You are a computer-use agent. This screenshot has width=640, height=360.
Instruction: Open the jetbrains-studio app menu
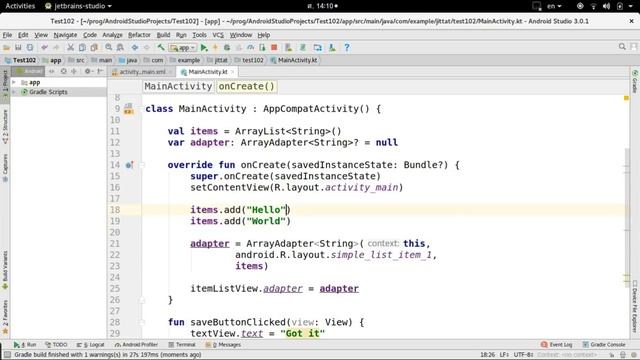[78, 6]
